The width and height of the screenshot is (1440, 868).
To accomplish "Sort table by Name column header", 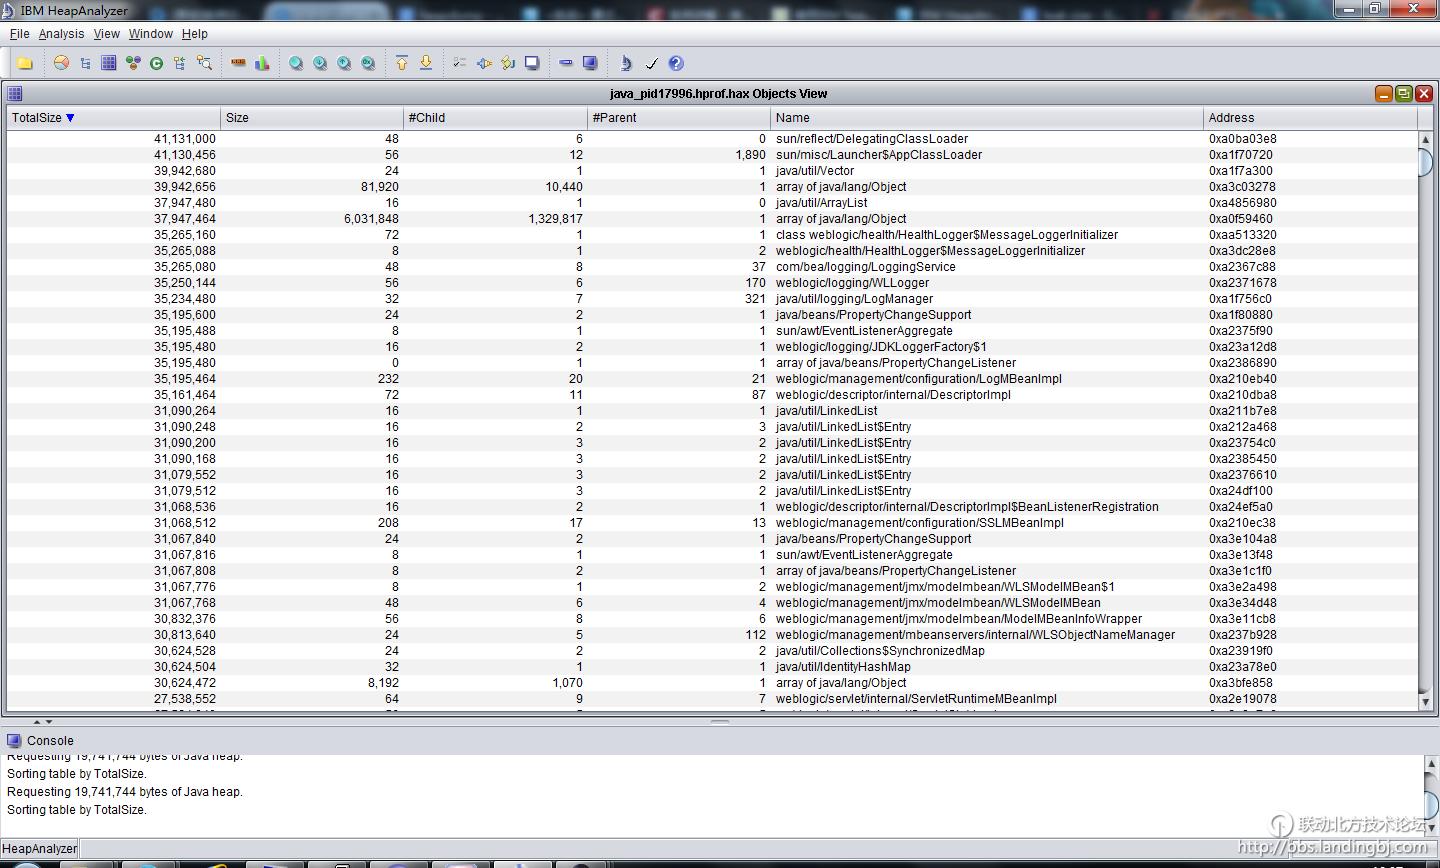I will click(792, 118).
